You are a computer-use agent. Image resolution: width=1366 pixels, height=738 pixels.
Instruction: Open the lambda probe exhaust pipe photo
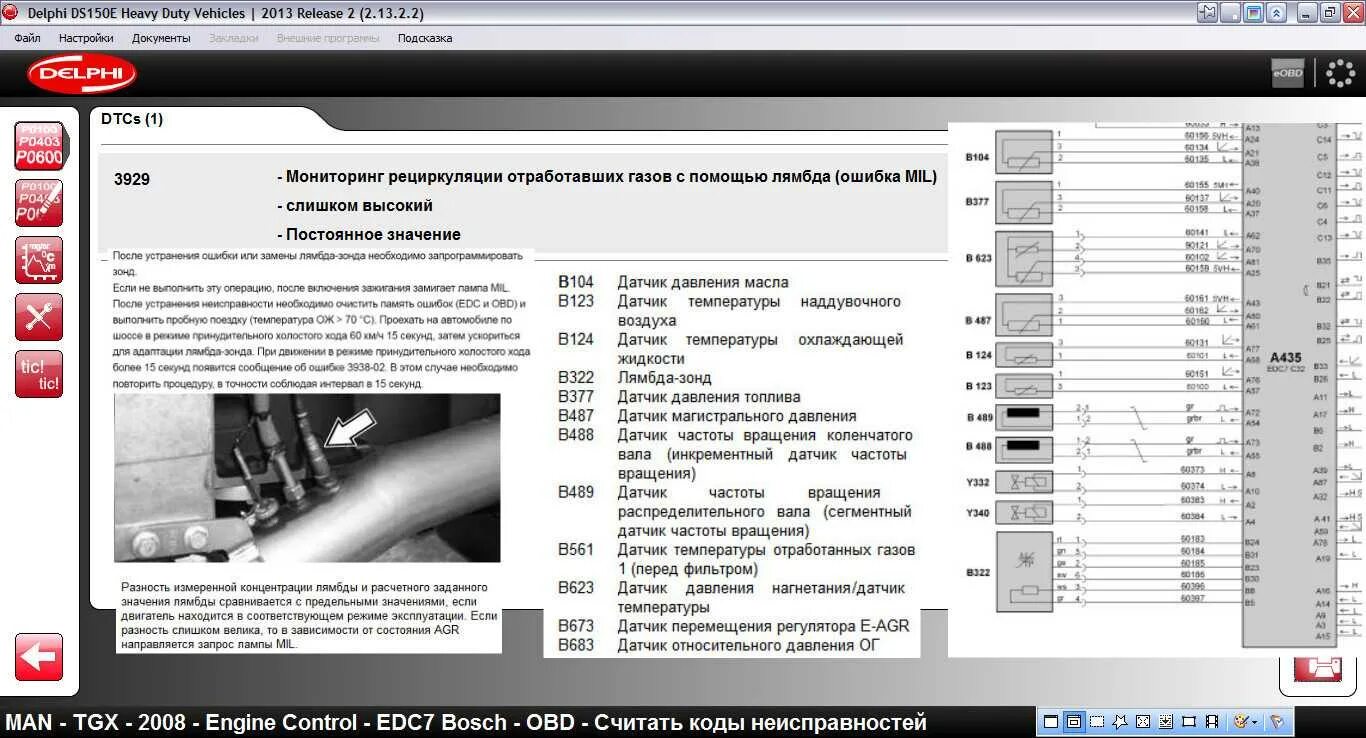tap(307, 478)
